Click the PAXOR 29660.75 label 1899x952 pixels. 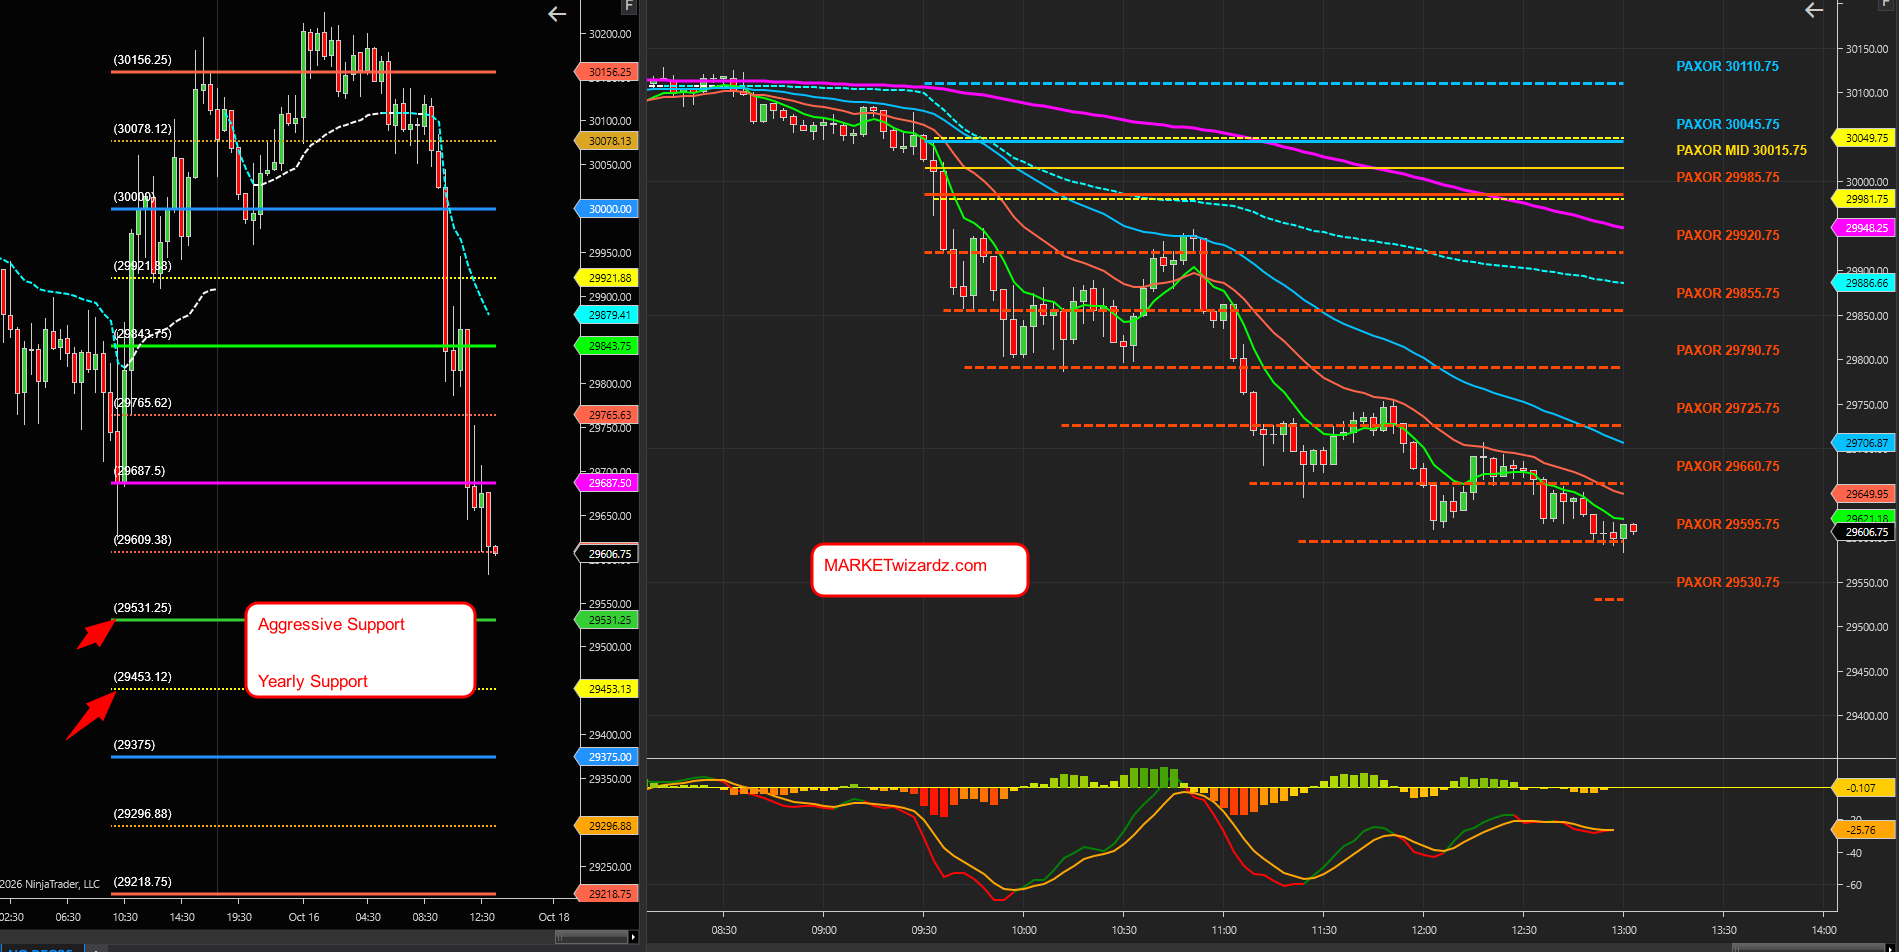click(x=1727, y=467)
